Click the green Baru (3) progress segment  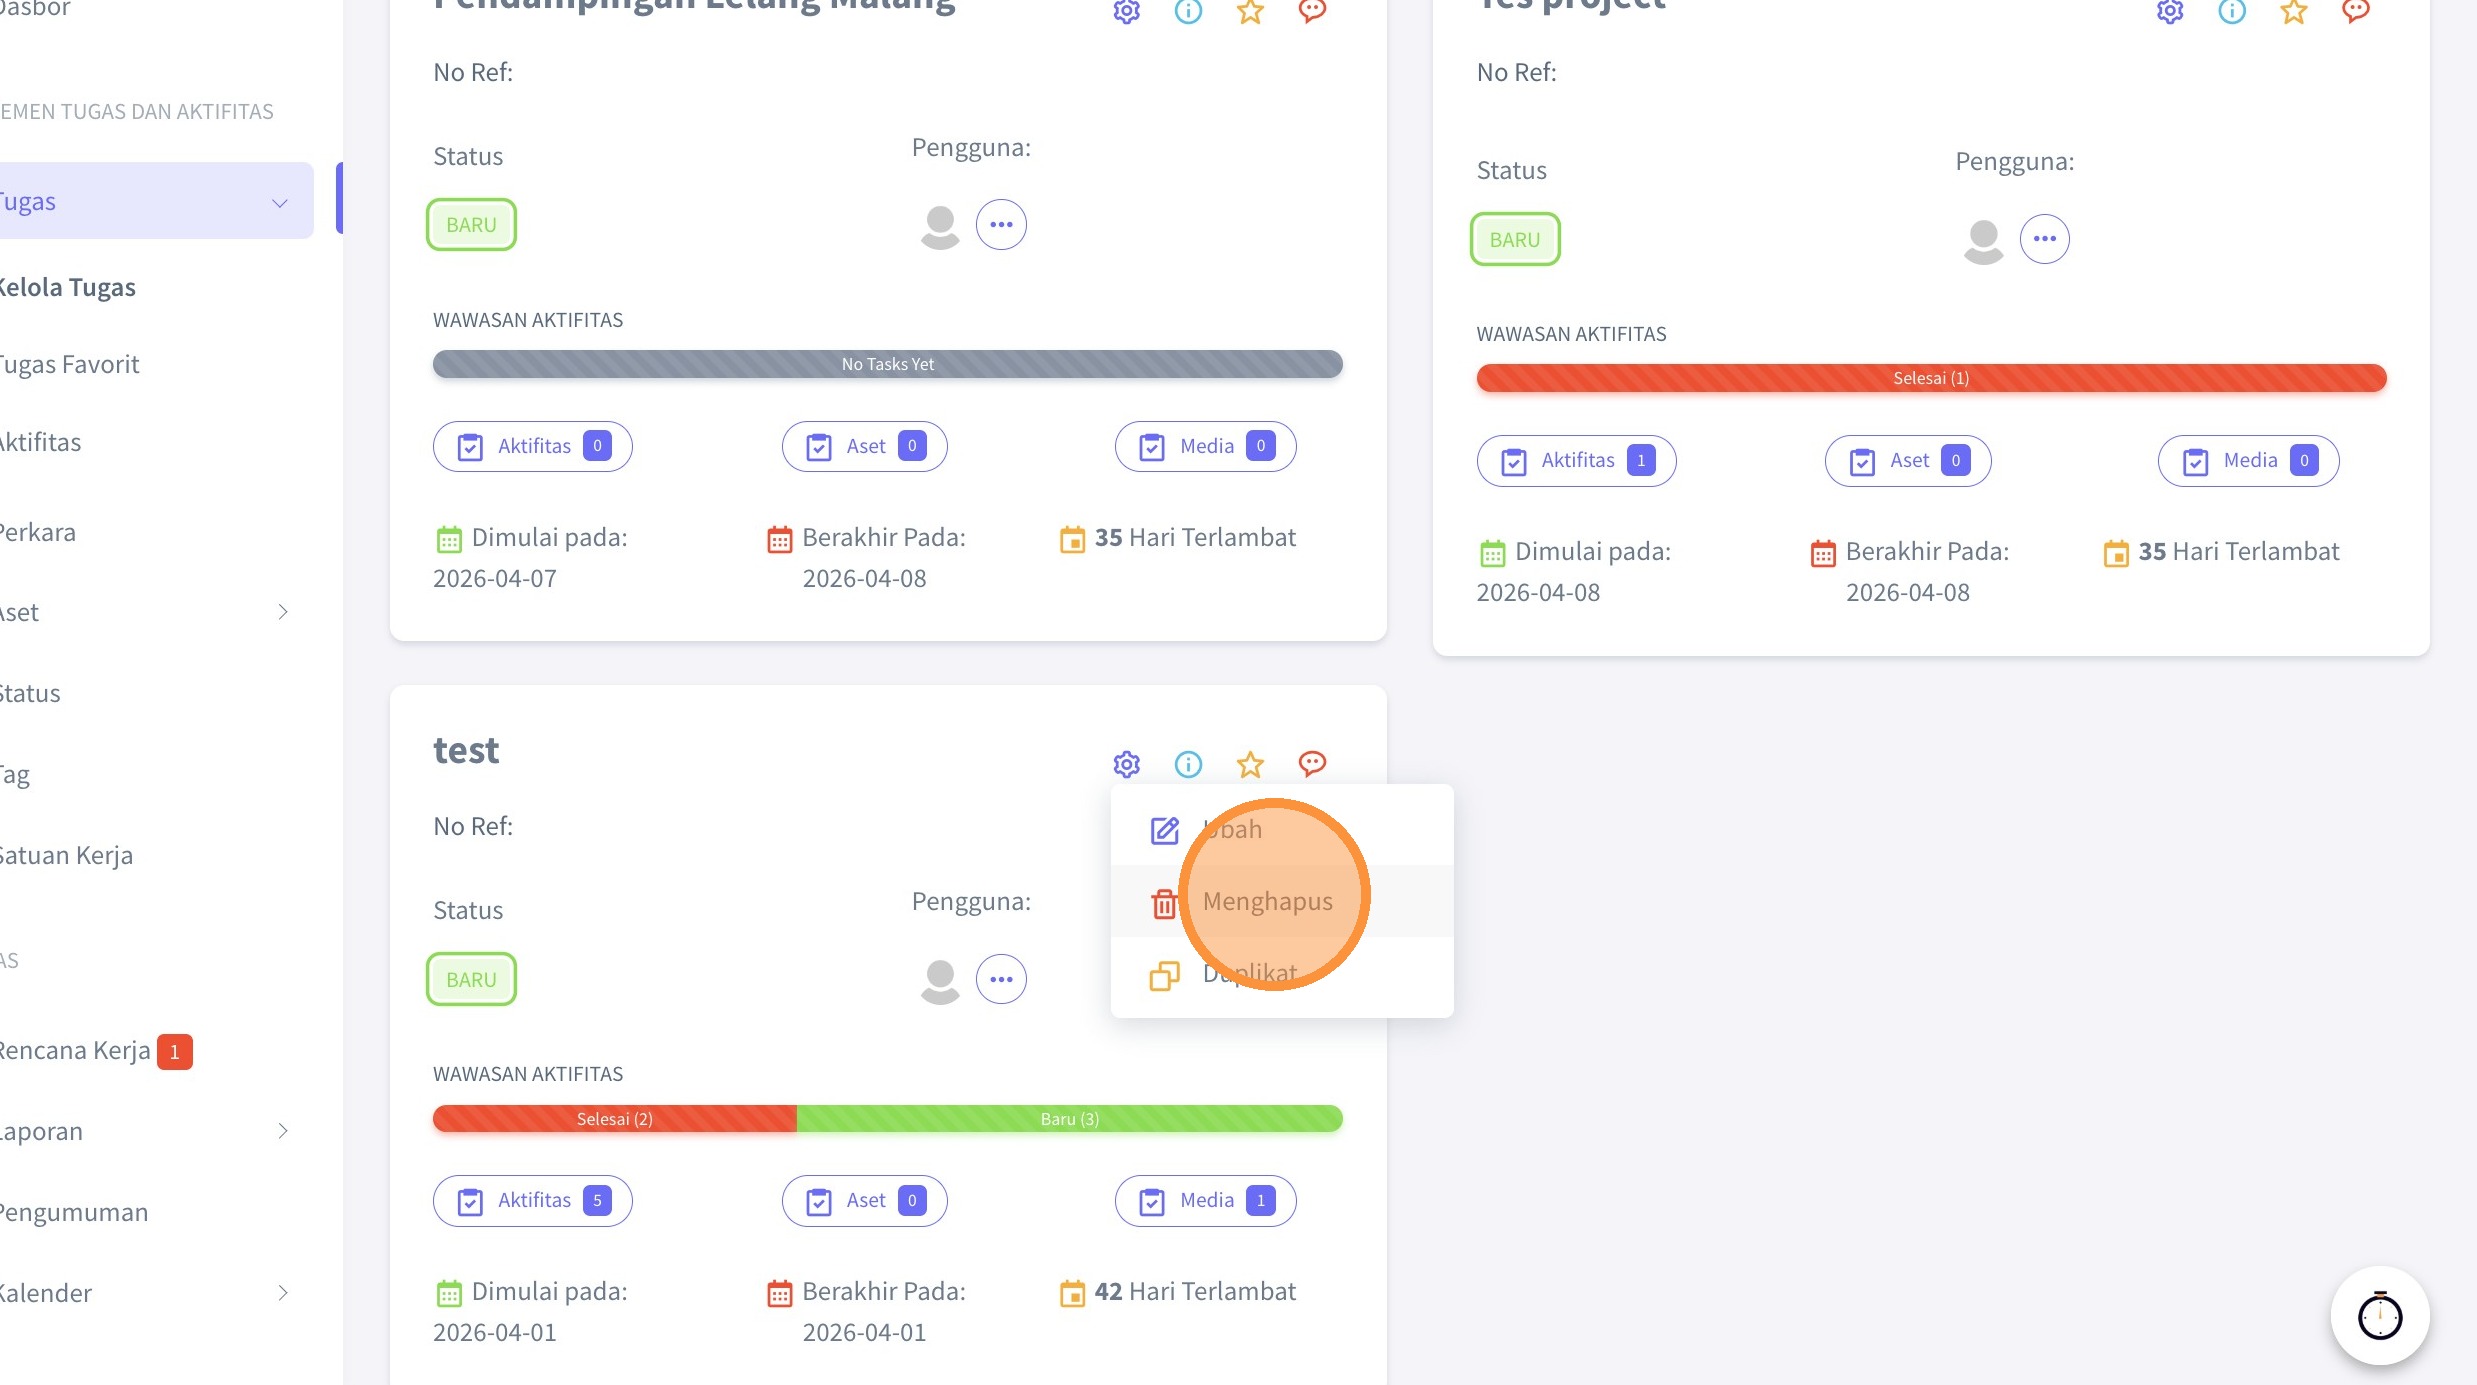[1070, 1118]
